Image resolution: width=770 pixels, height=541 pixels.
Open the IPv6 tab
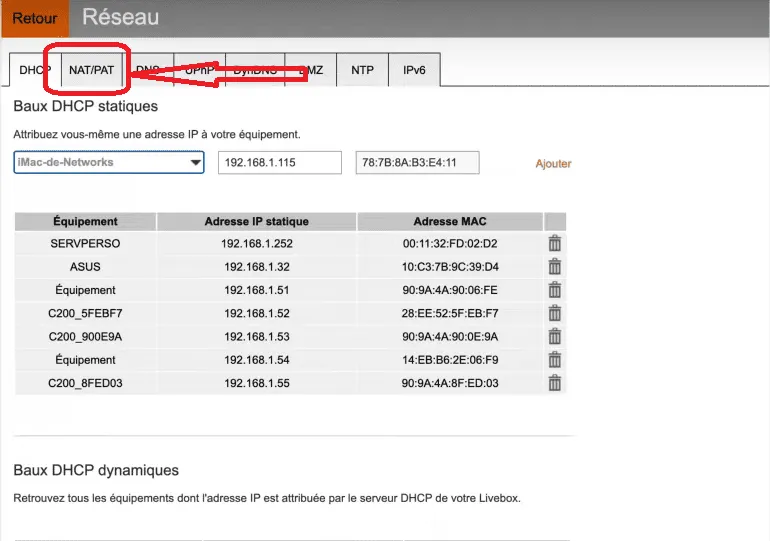point(414,70)
